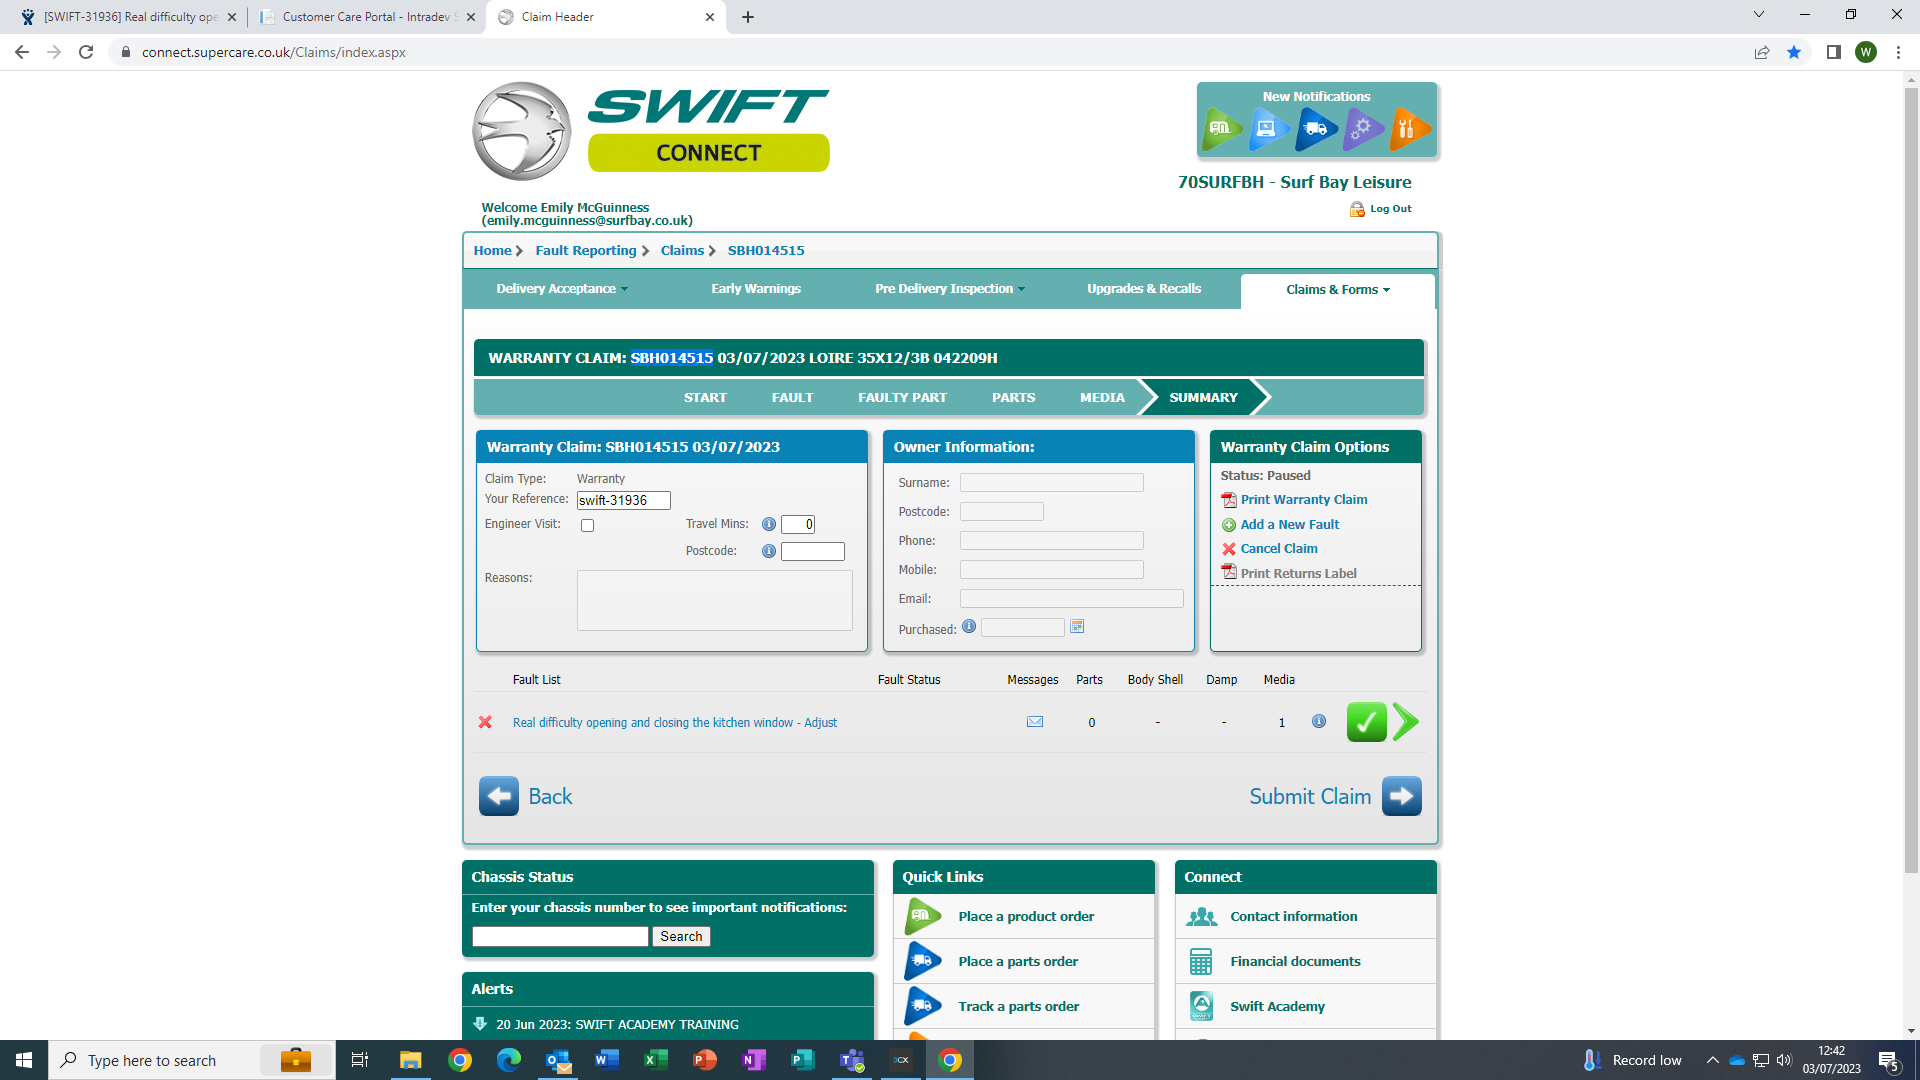Click the Reasons text area
The height and width of the screenshot is (1080, 1920).
coord(714,600)
